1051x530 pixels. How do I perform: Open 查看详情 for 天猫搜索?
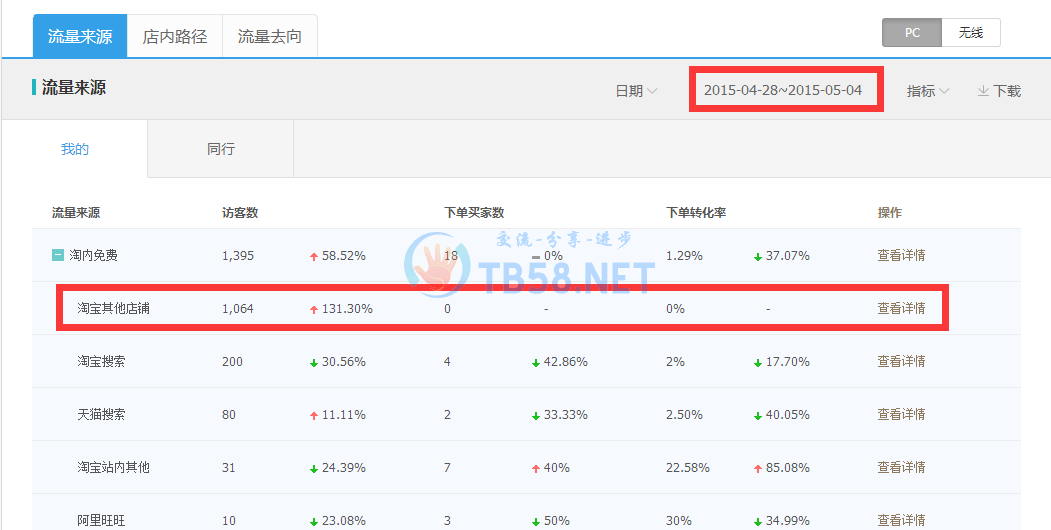901,415
